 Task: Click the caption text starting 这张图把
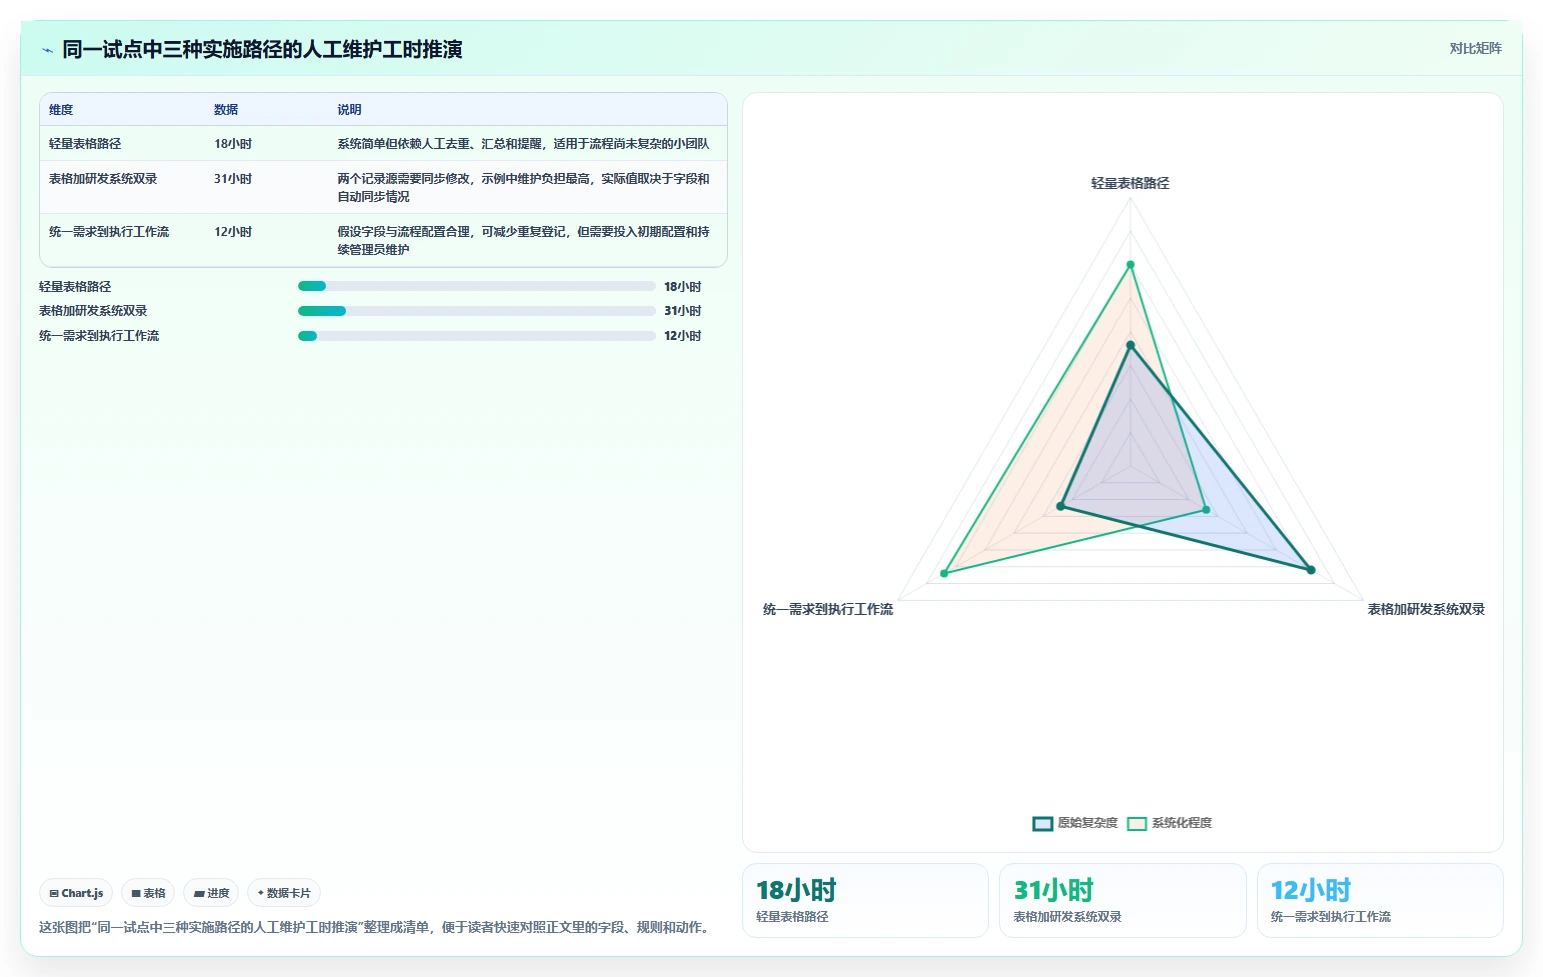pos(377,927)
